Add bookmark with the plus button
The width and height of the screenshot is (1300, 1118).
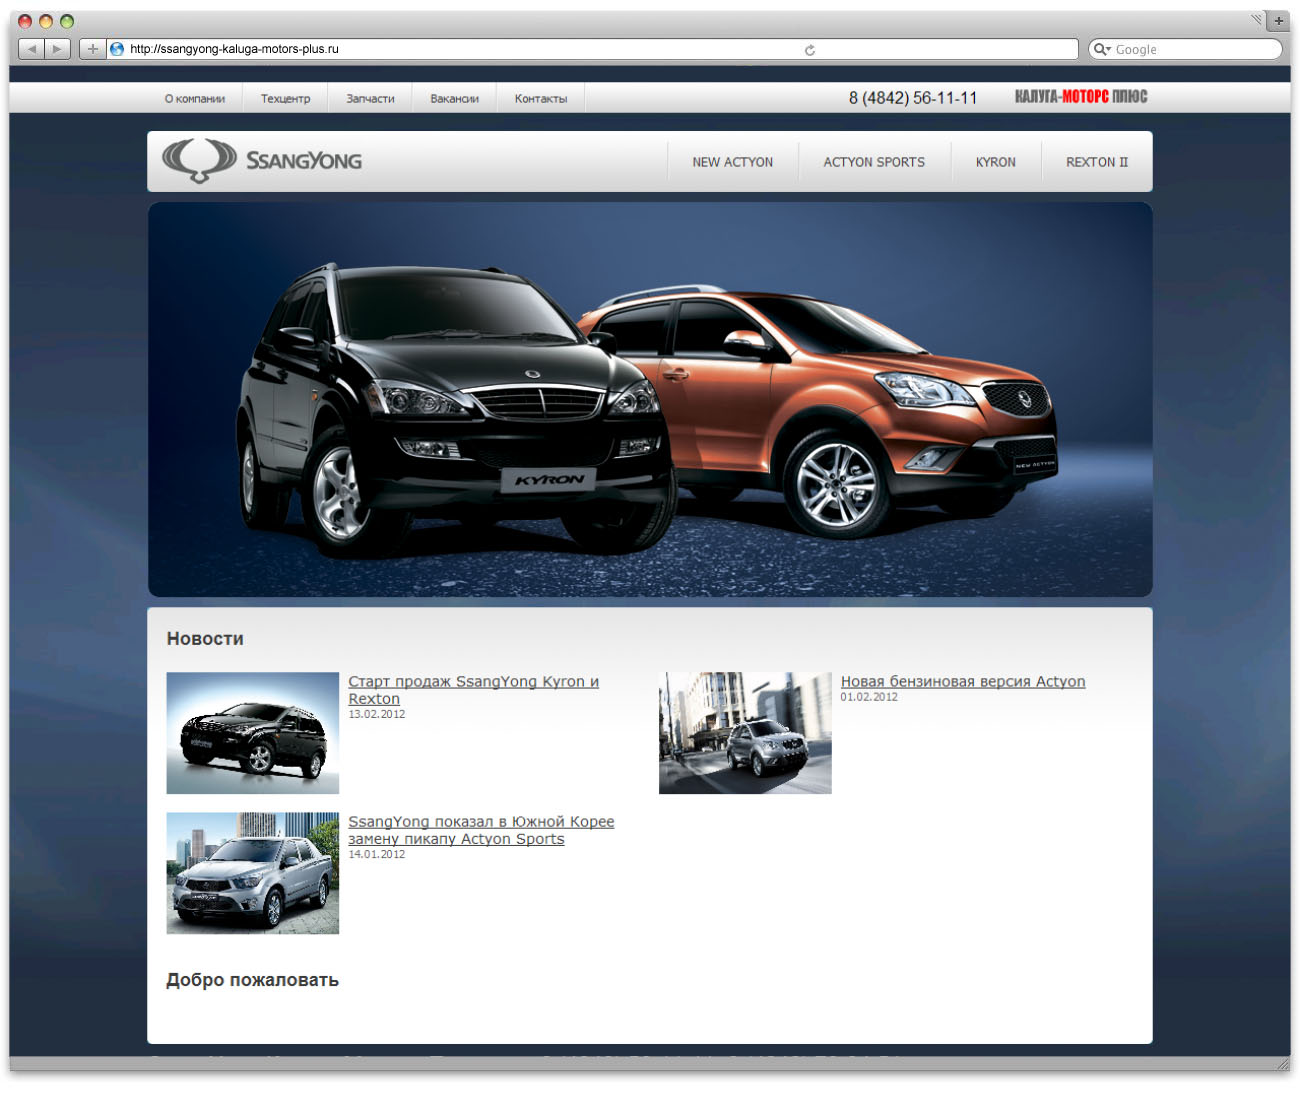(92, 49)
